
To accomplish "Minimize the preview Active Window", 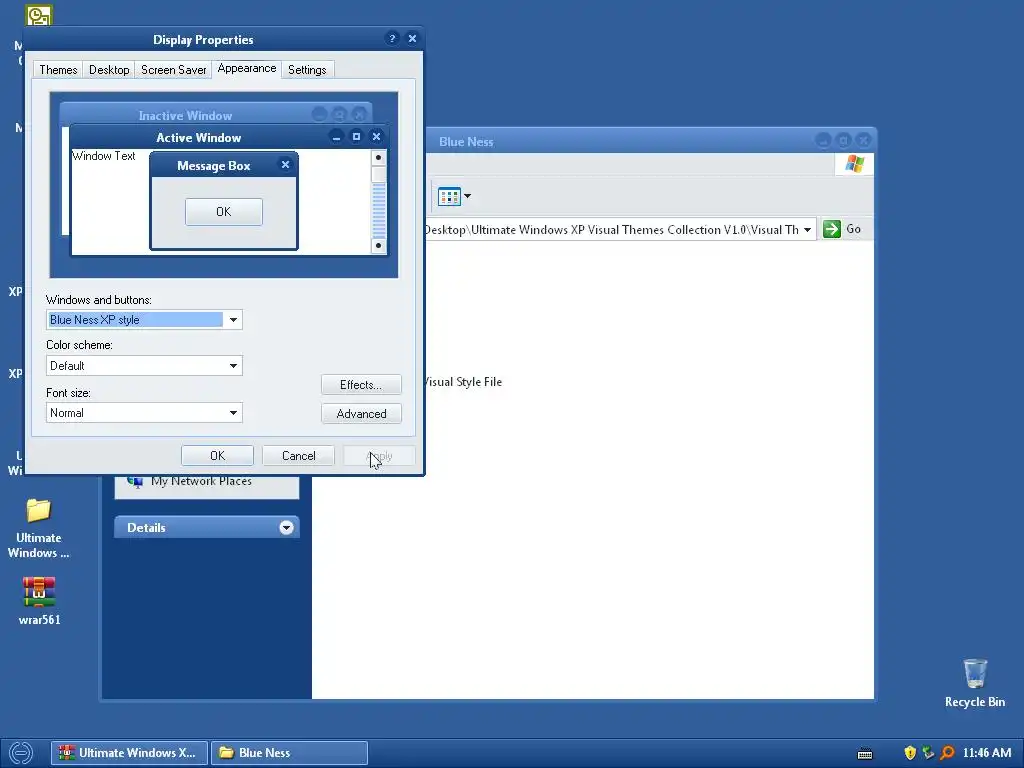I will 336,137.
